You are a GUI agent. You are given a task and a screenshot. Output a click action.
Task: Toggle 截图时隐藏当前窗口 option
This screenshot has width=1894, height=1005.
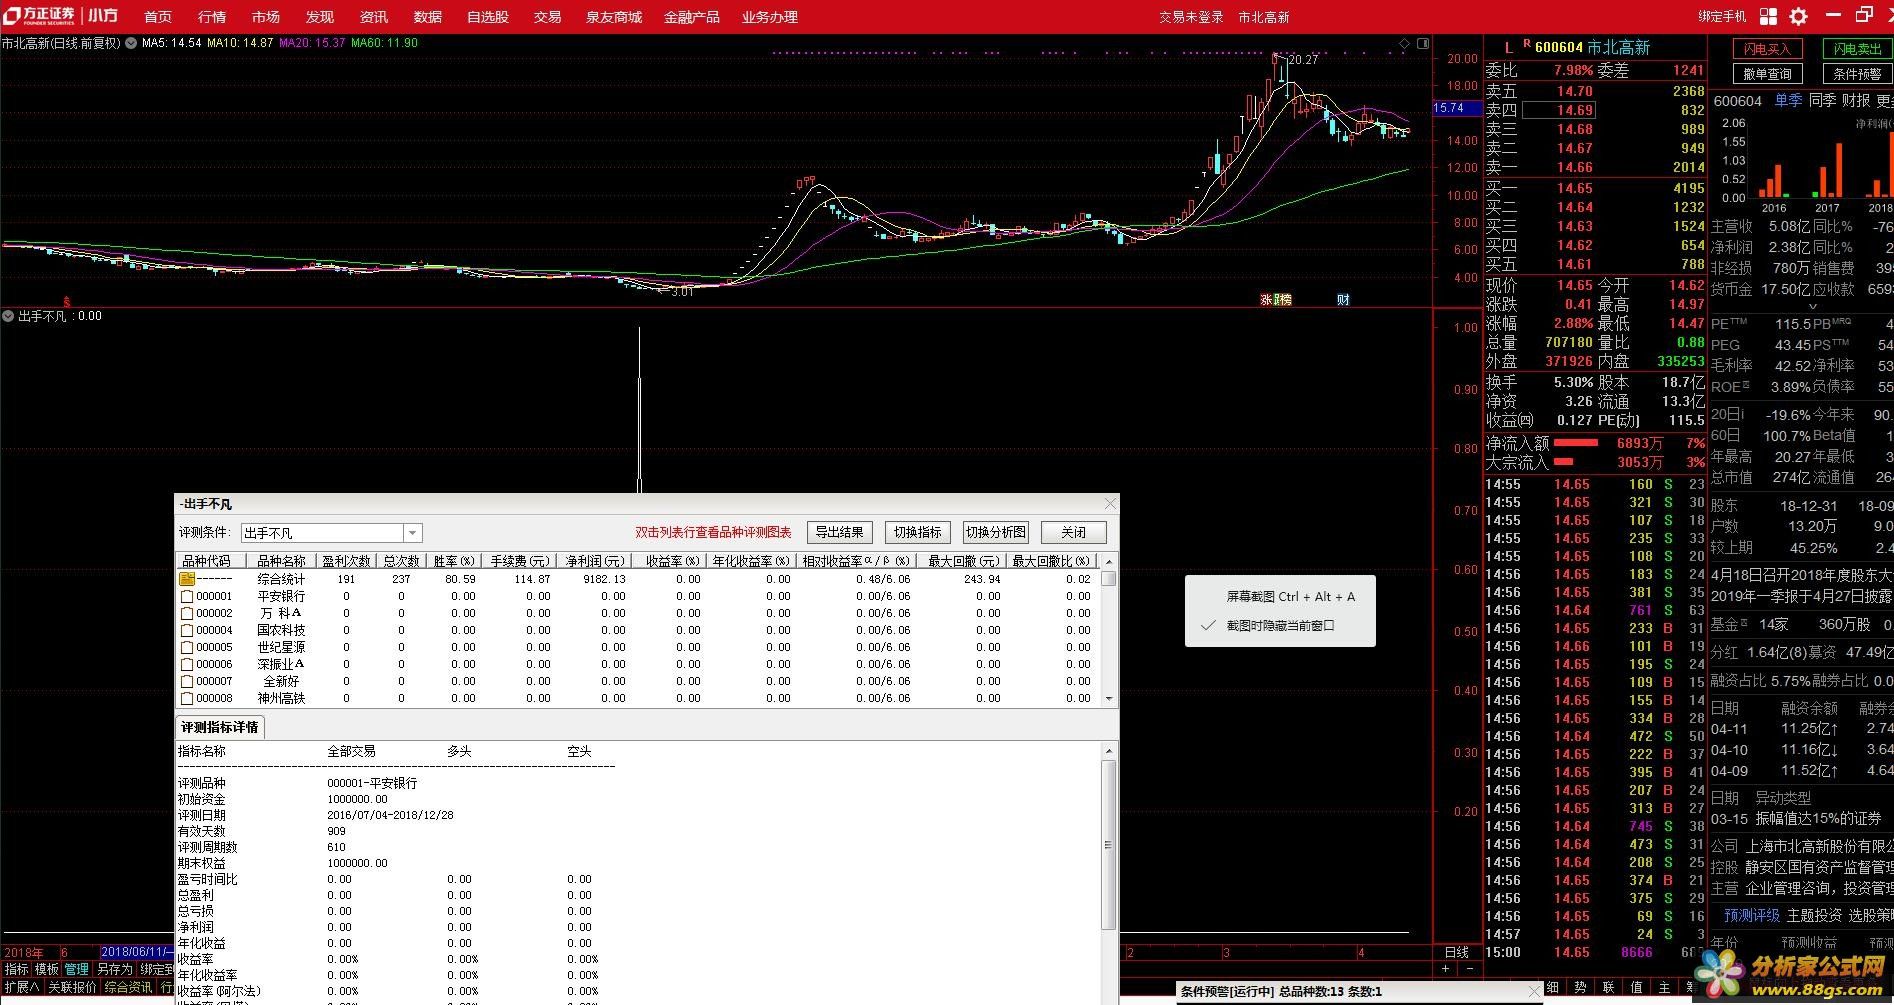point(1280,626)
